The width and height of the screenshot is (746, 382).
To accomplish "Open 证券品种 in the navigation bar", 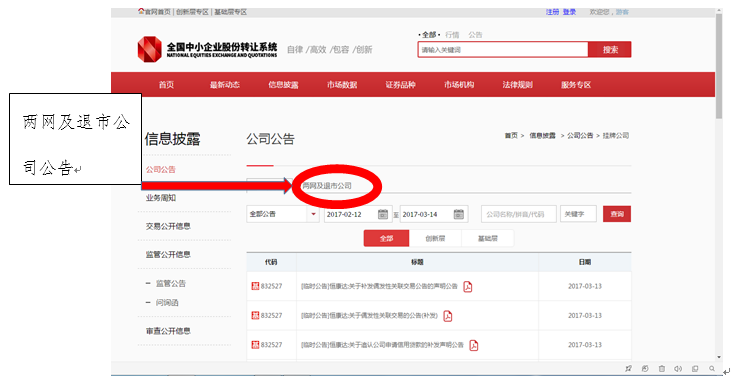I will pyautogui.click(x=400, y=85).
